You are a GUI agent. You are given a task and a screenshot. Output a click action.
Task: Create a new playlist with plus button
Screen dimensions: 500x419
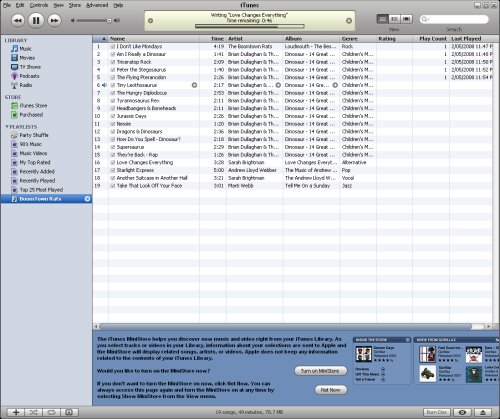[x=16, y=412]
